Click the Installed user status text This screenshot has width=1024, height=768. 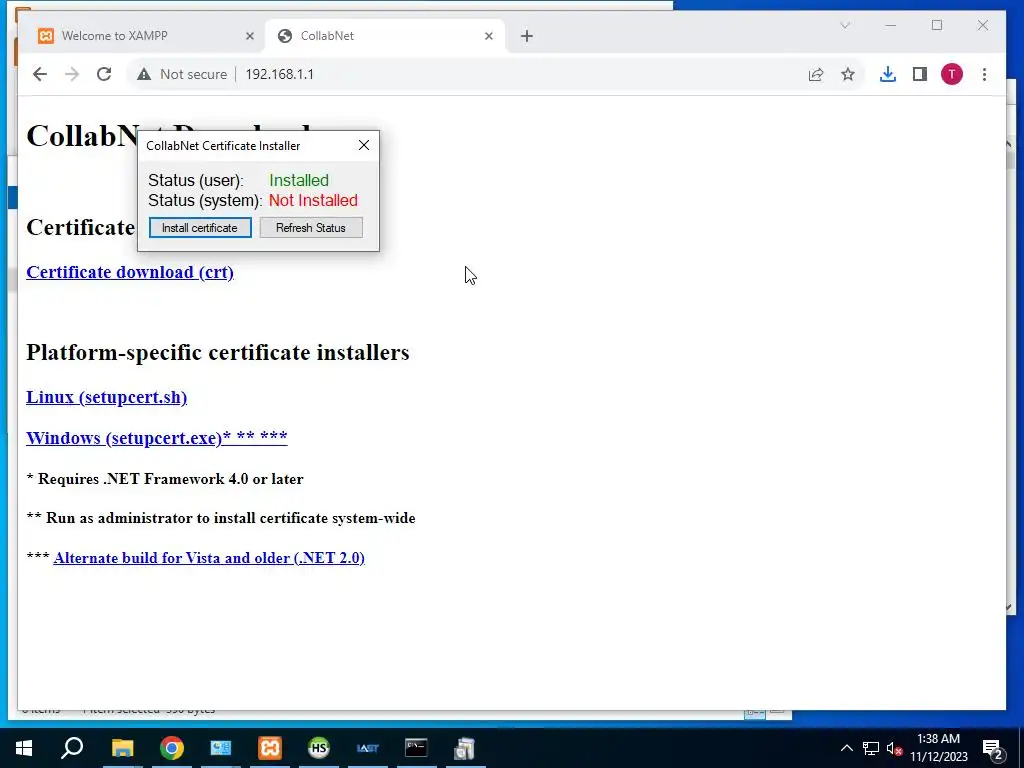coord(299,180)
